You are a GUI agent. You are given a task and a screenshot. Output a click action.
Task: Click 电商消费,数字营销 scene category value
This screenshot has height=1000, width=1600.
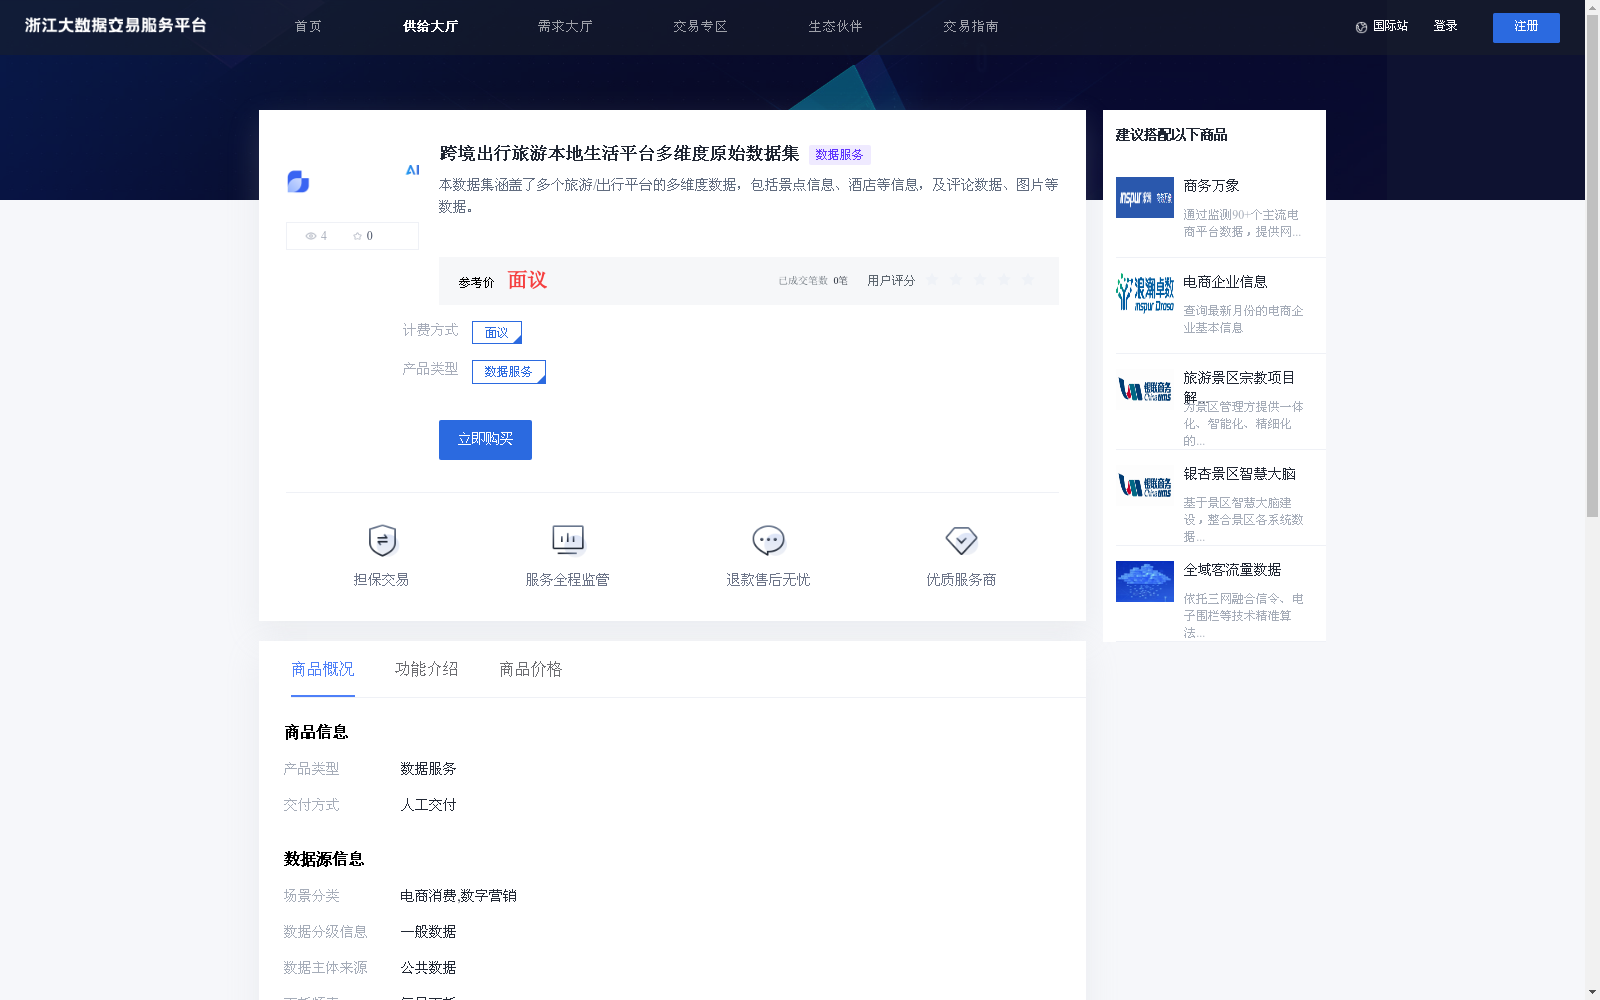coord(458,896)
